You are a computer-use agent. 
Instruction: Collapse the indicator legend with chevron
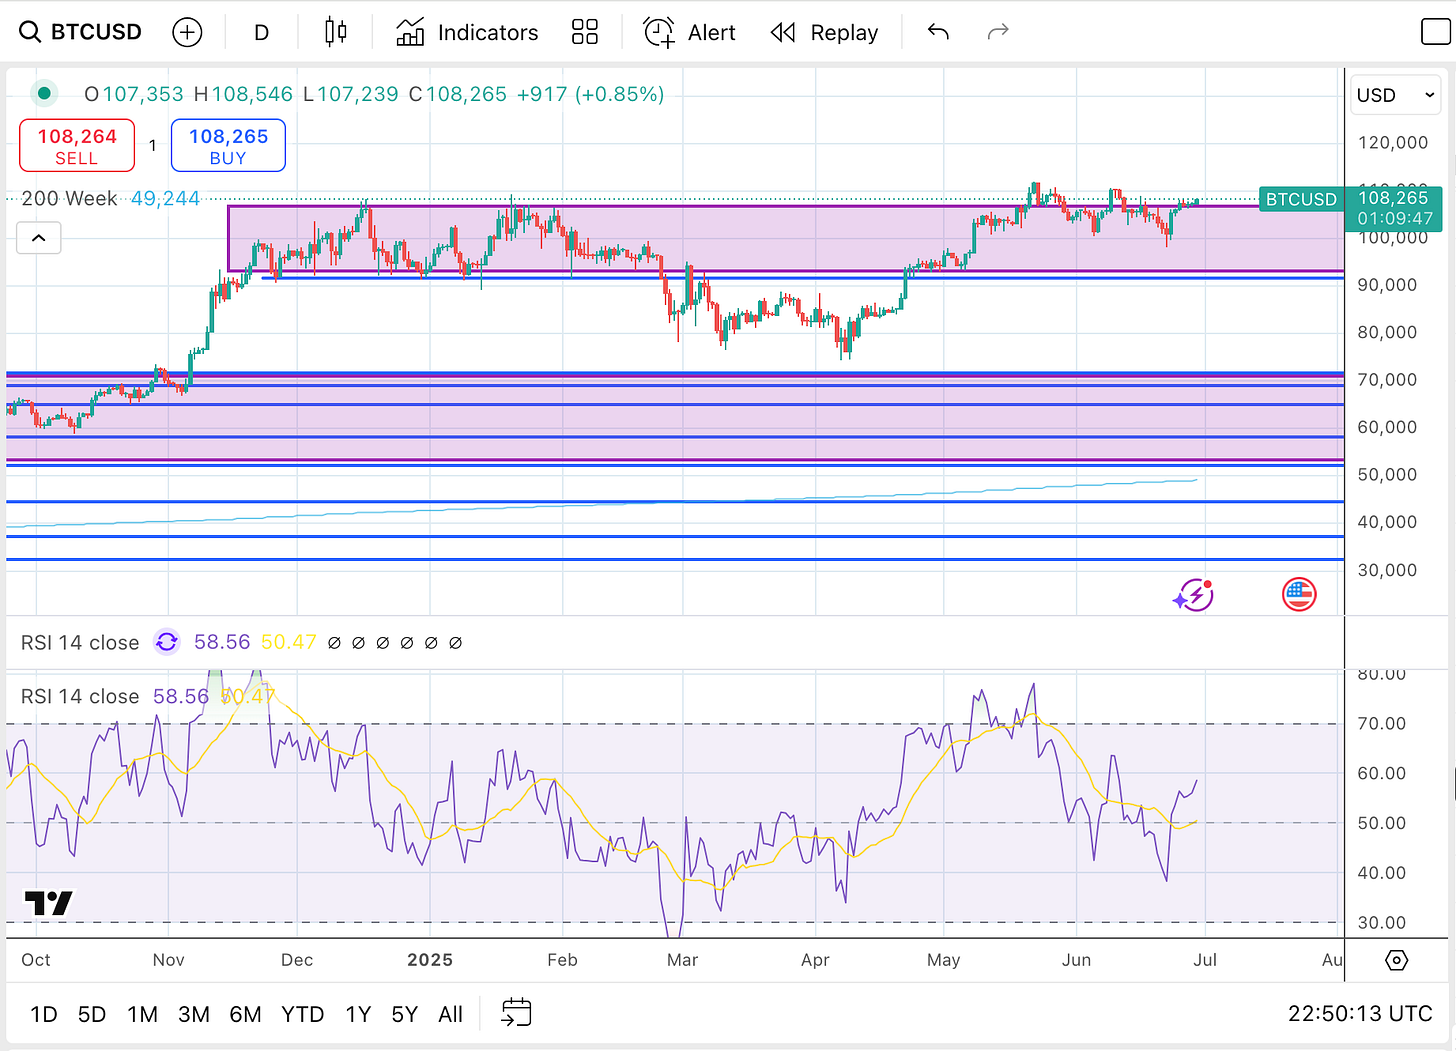click(38, 238)
